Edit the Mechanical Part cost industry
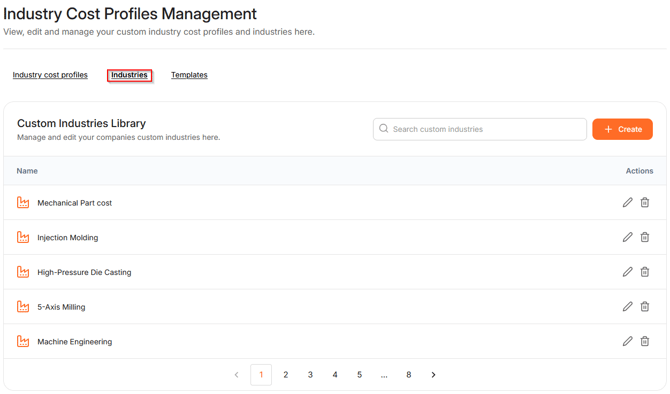 pos(627,203)
